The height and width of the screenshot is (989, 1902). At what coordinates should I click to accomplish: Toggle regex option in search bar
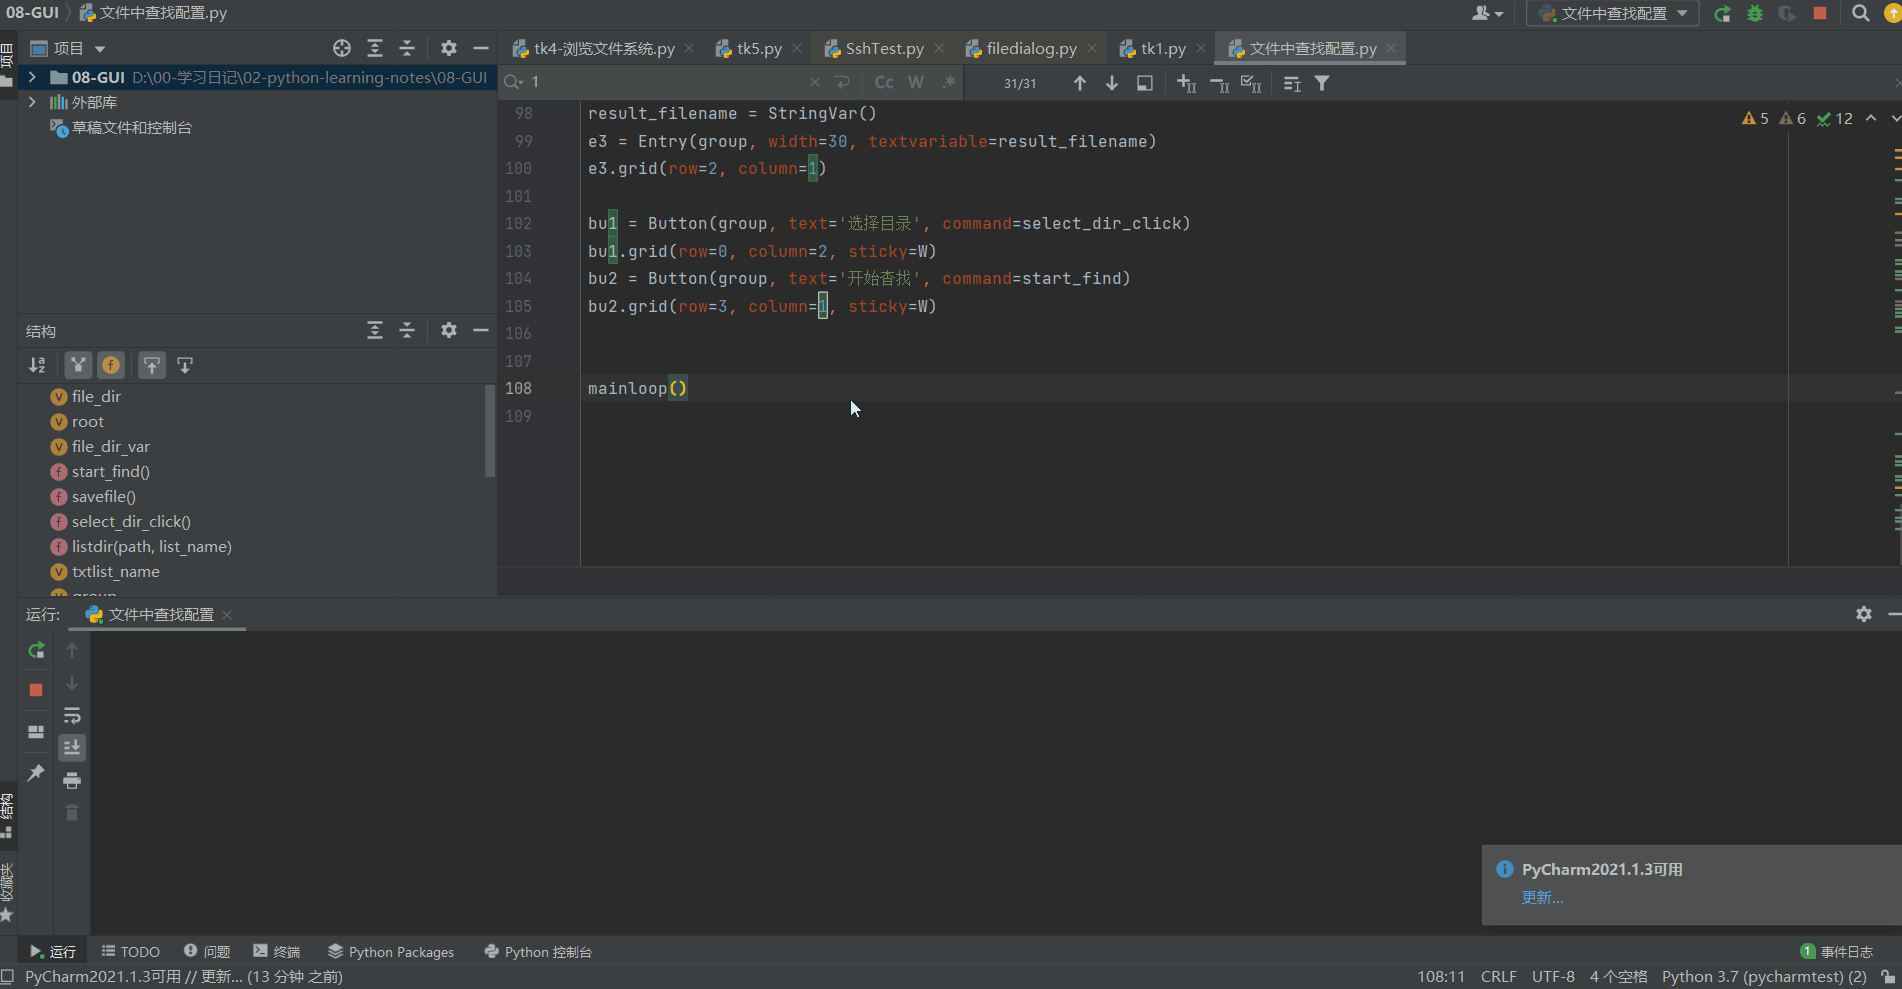[x=948, y=82]
